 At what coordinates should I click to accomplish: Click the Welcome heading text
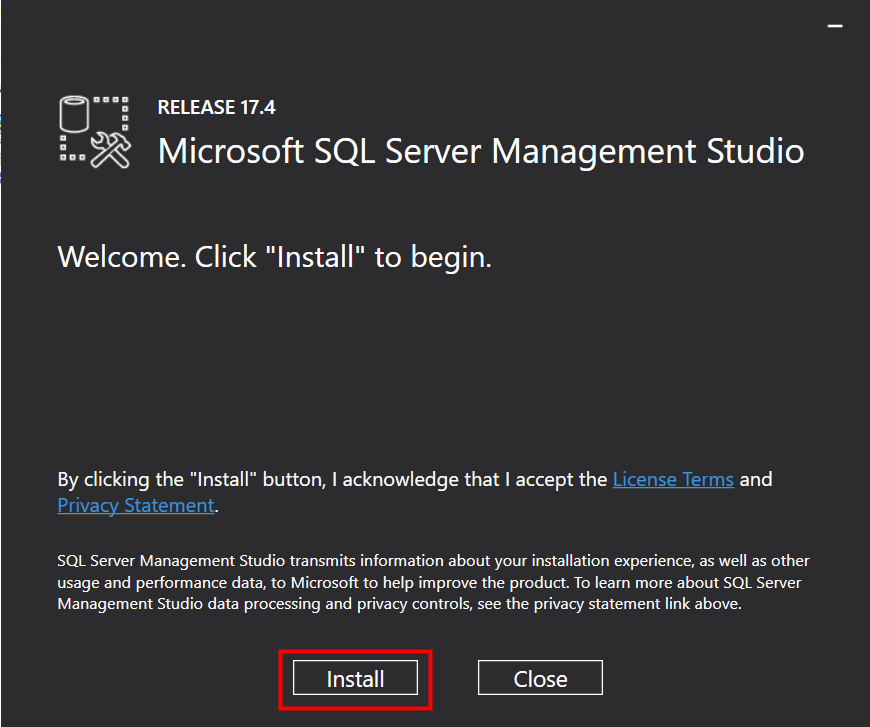click(275, 257)
